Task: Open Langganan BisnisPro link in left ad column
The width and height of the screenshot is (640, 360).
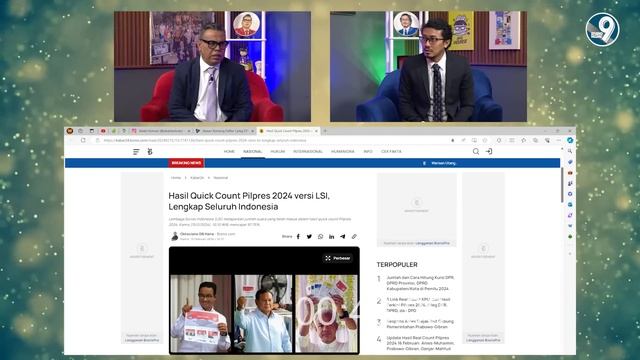Action: point(142,340)
